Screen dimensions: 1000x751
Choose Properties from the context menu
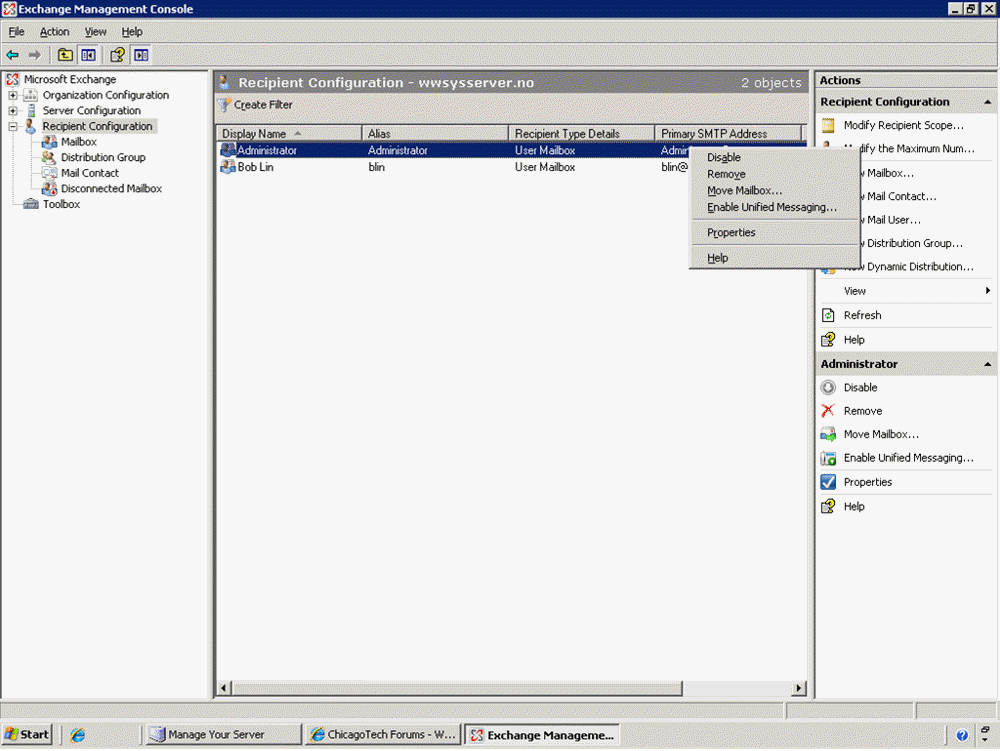774,232
